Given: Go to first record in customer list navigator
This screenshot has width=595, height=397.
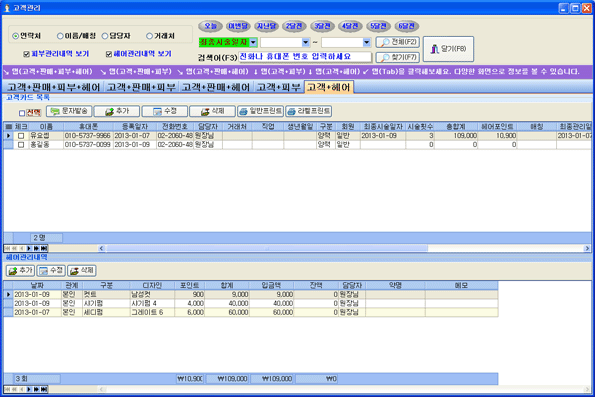Looking at the screenshot, I should click(x=7, y=248).
